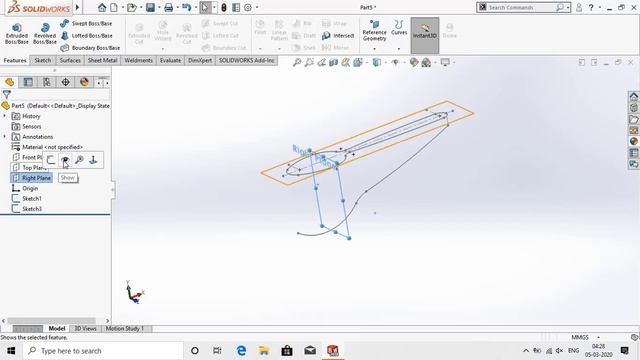Click the feature tree horizontal scrollbar
The height and width of the screenshot is (360, 640).
52,321
